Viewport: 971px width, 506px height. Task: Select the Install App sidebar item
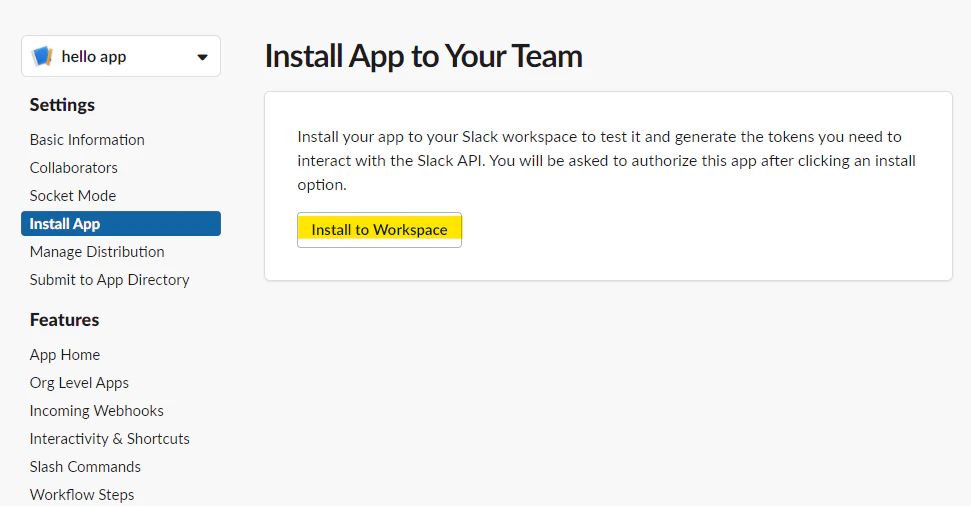click(121, 224)
